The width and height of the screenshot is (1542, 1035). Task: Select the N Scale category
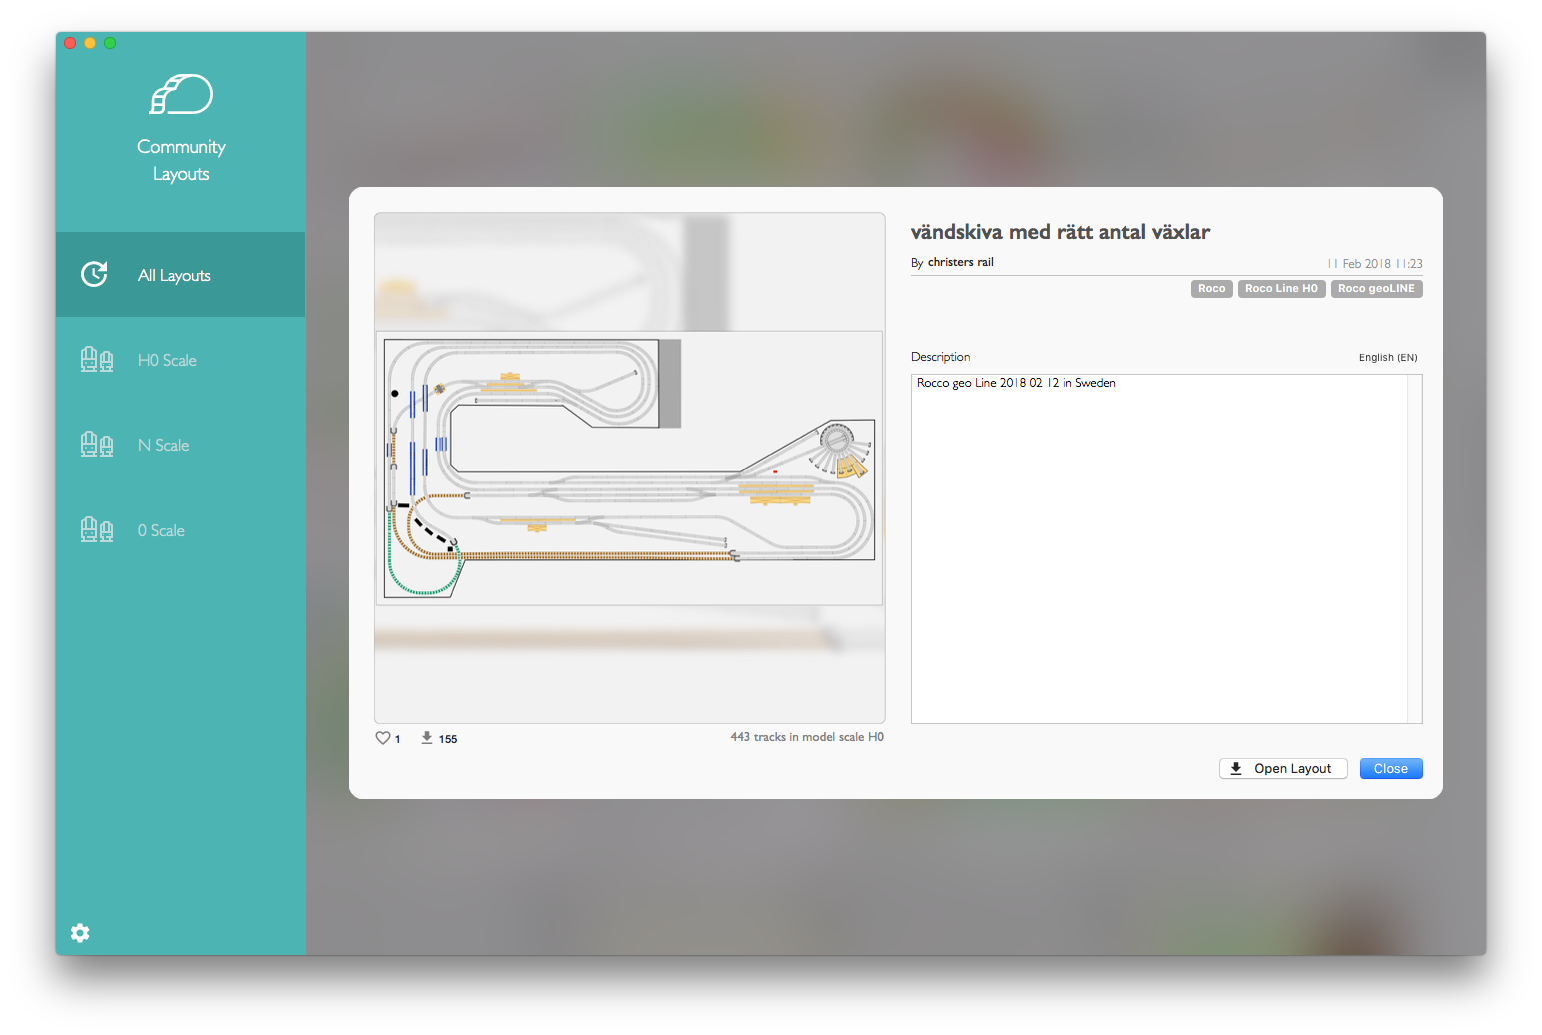(180, 445)
